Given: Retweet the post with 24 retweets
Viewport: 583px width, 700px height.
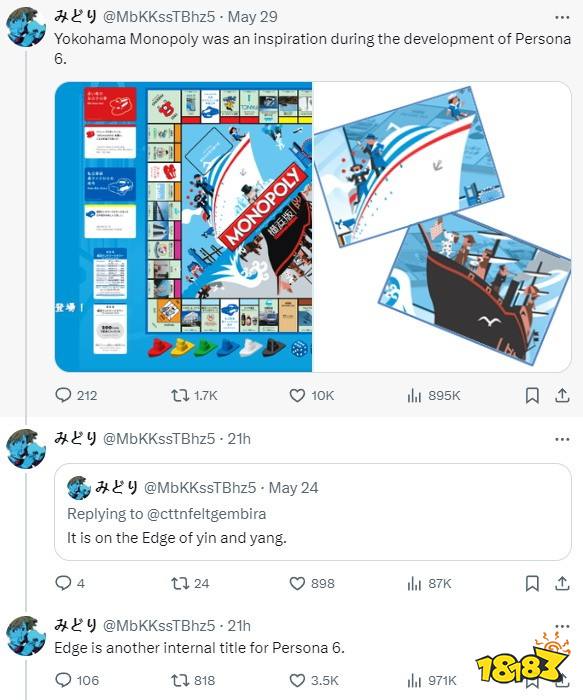Looking at the screenshot, I should (180, 583).
